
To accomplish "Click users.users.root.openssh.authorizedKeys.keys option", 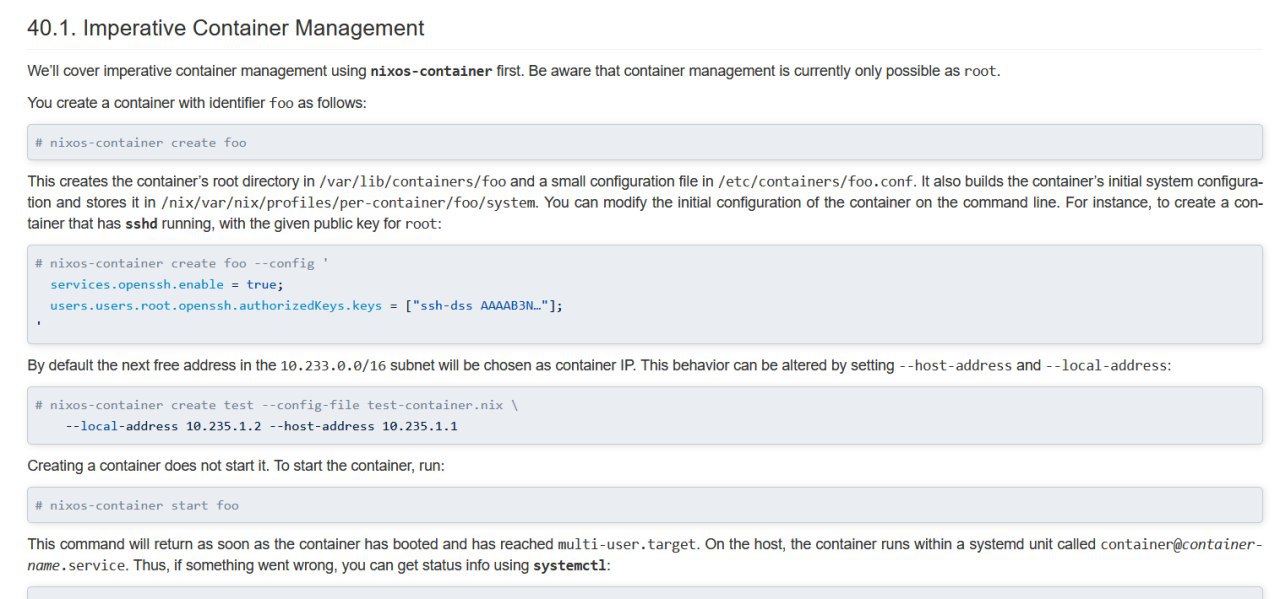I will coord(216,306).
